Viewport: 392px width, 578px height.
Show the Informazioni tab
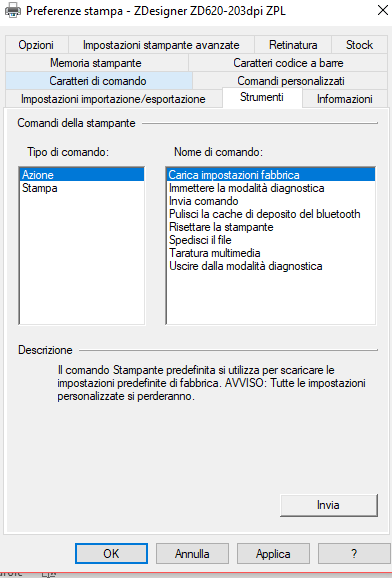pyautogui.click(x=345, y=99)
